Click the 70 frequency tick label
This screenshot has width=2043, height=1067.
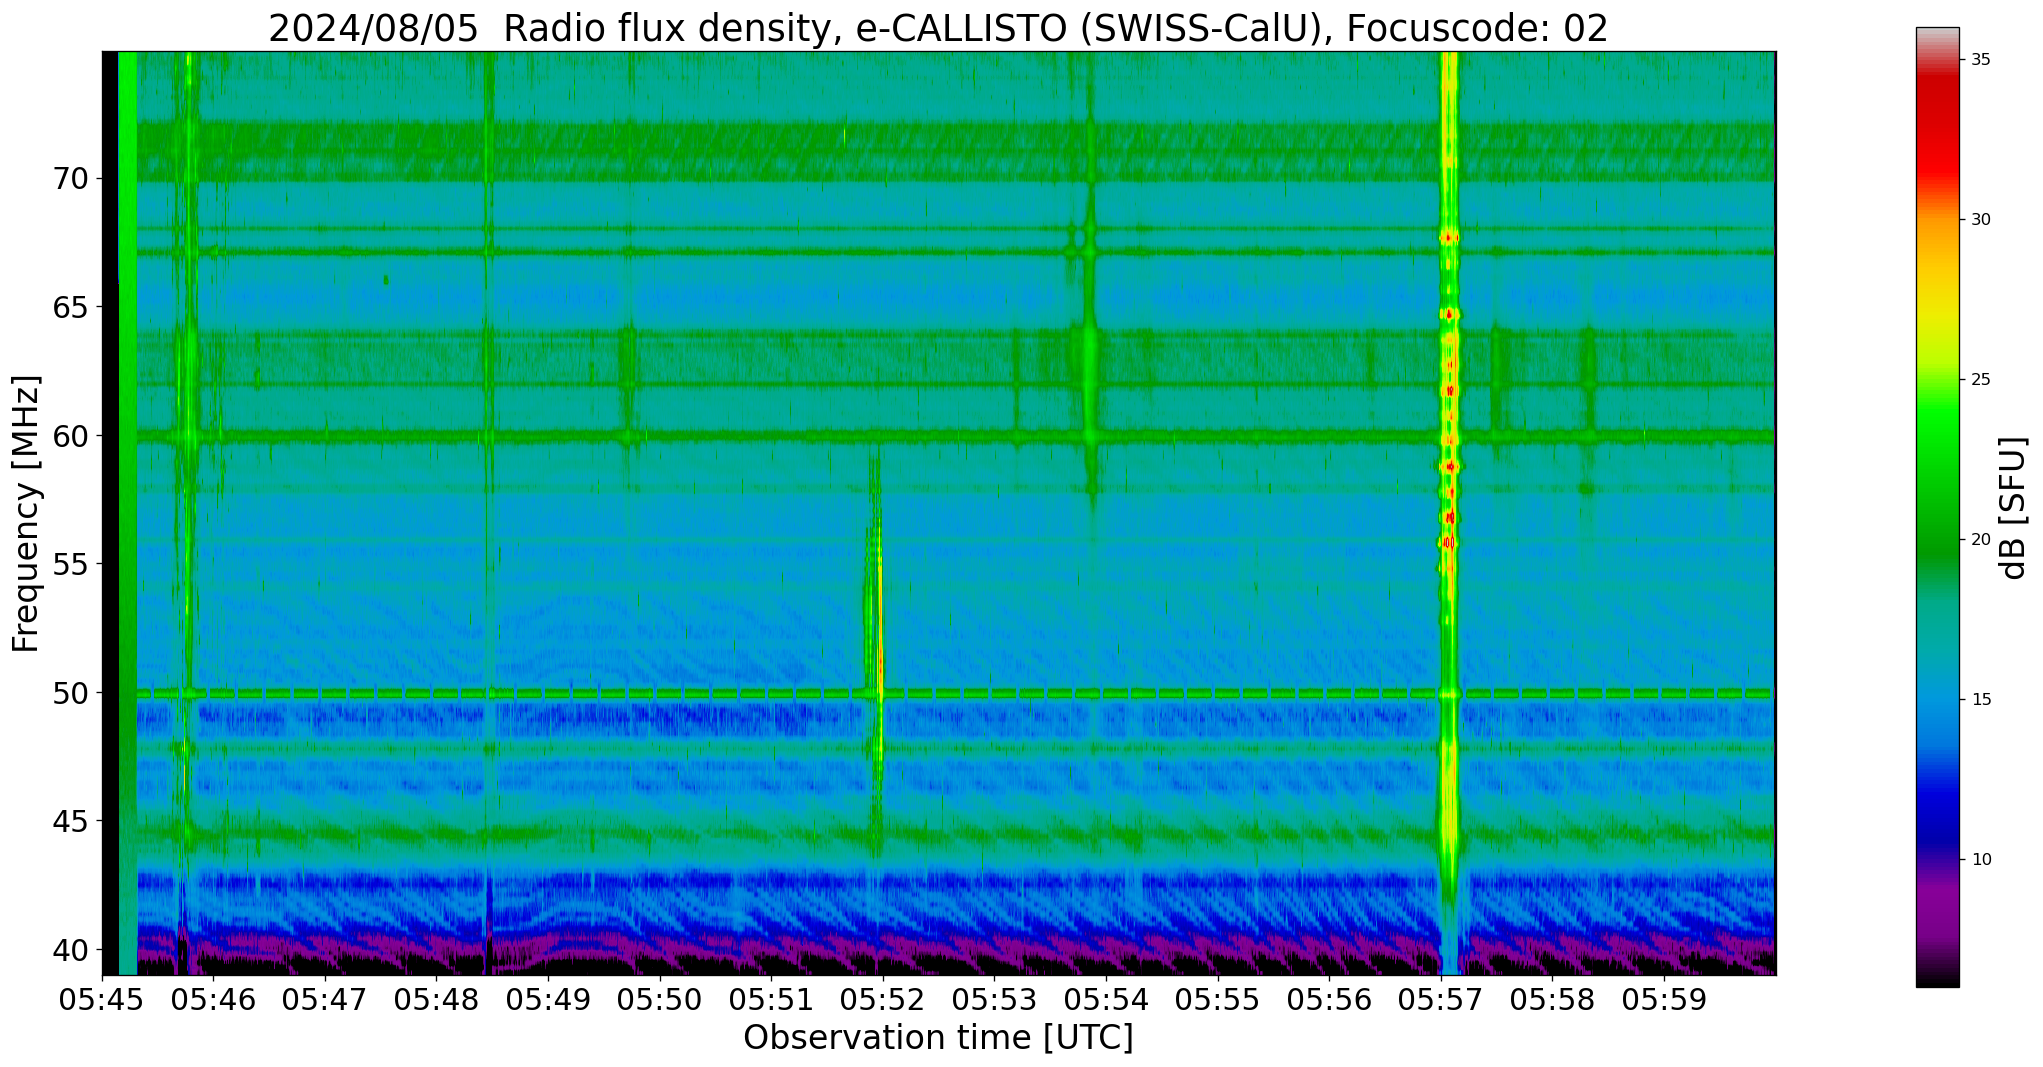70,179
